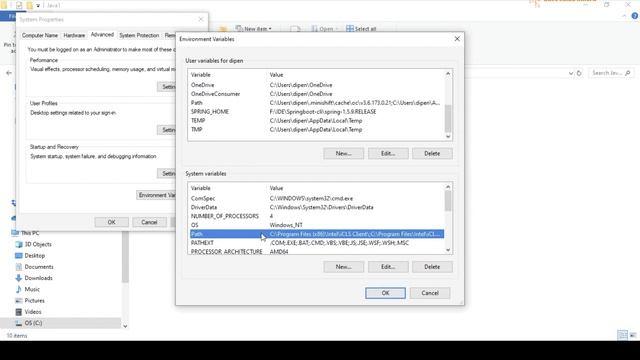Open Computer Name tab in System Properties
The image size is (640, 360).
[40, 36]
